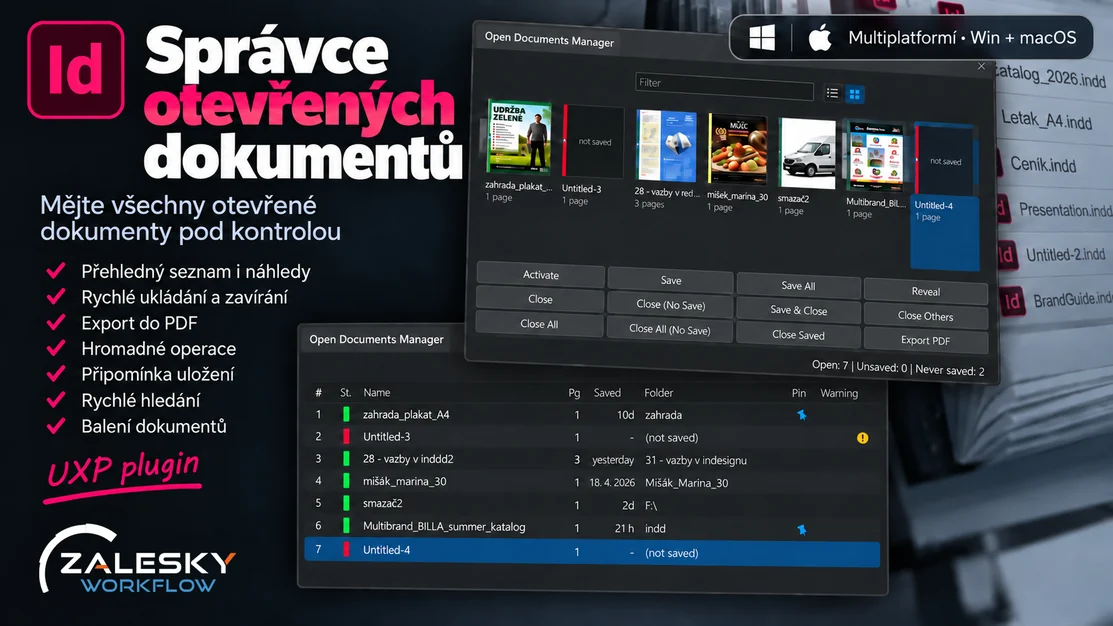
Task: Select zahrada_plakat thumbnail
Action: pyautogui.click(x=519, y=137)
